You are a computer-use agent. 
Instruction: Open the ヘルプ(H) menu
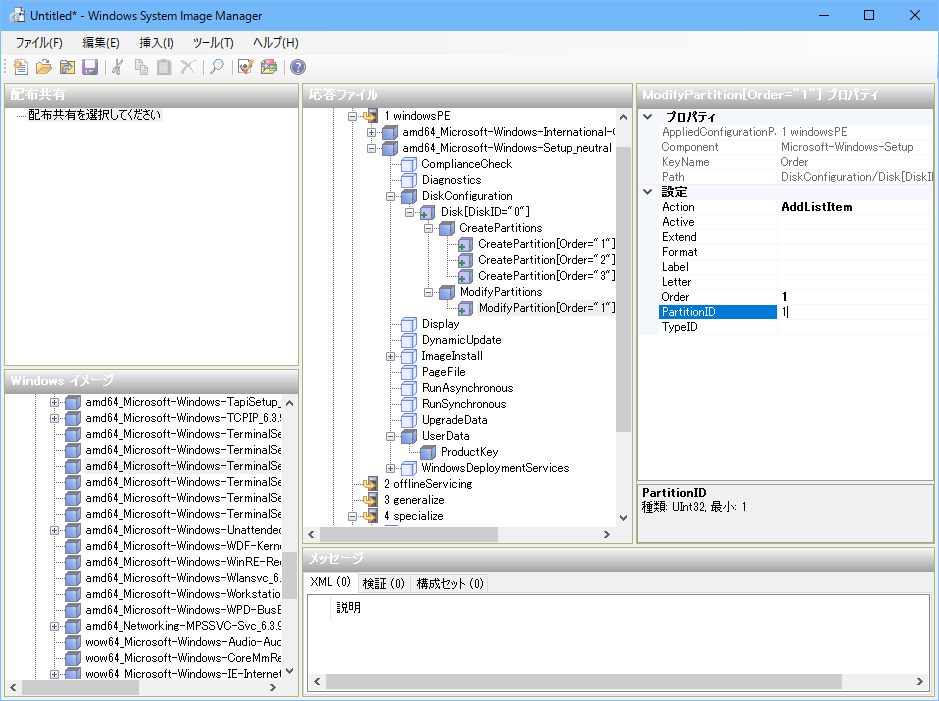click(x=275, y=43)
